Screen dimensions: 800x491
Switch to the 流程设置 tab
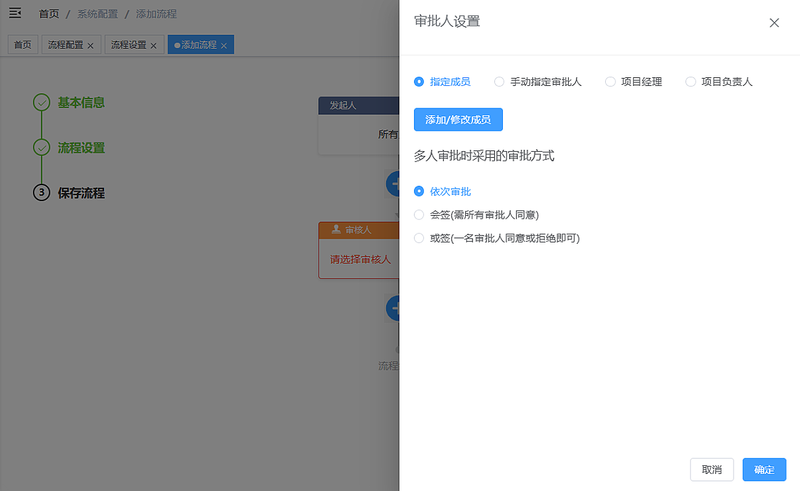pyautogui.click(x=129, y=45)
